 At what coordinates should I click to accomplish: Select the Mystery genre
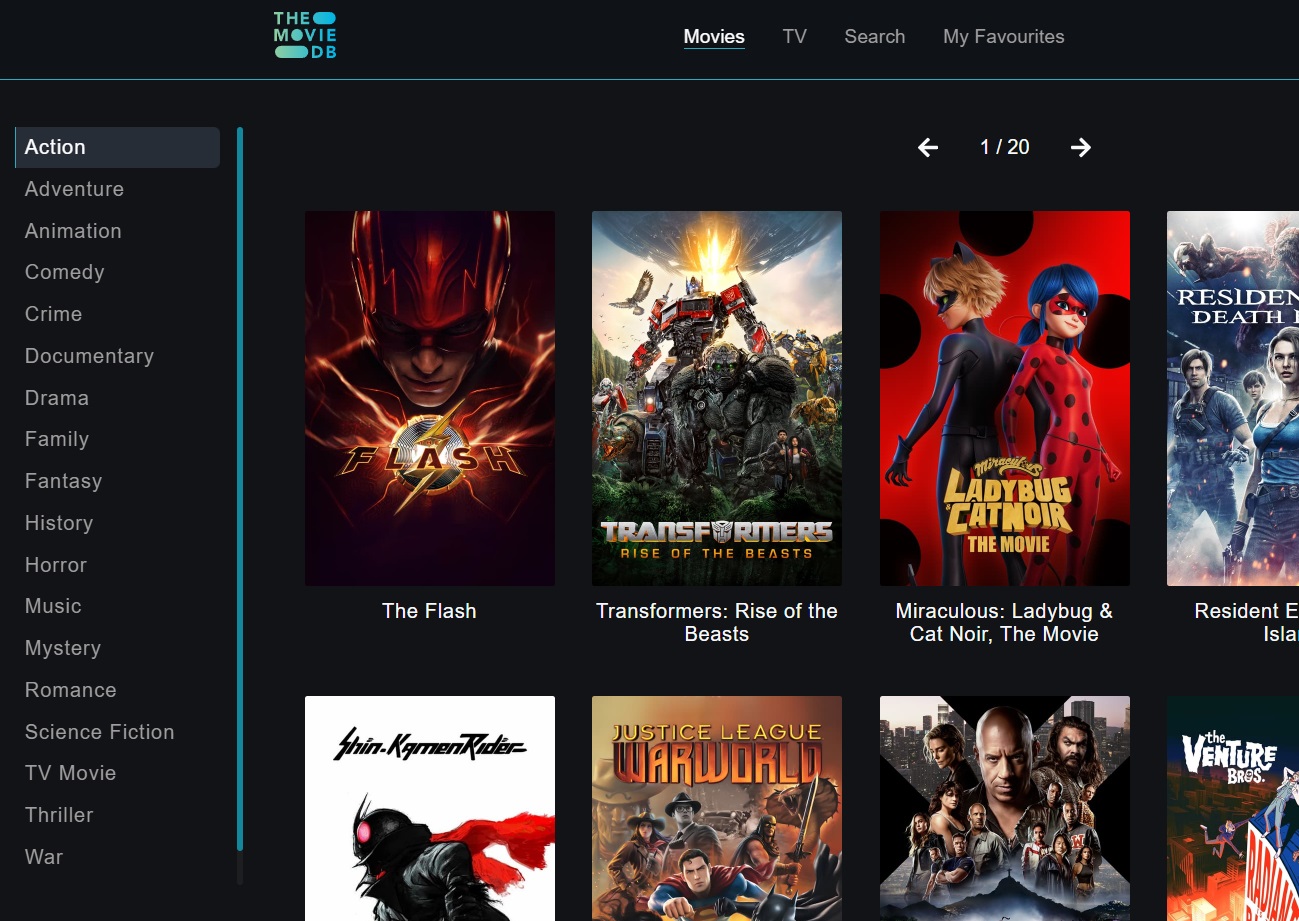63,648
